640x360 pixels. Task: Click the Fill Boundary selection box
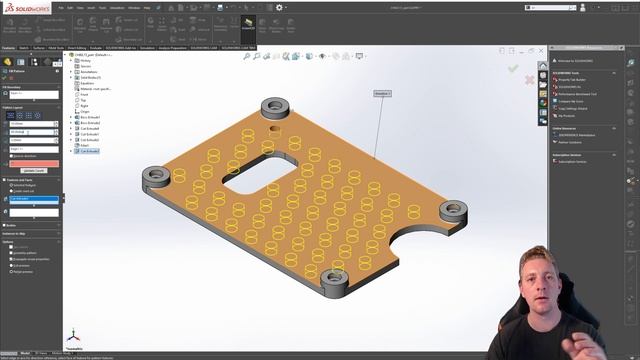pyautogui.click(x=34, y=95)
